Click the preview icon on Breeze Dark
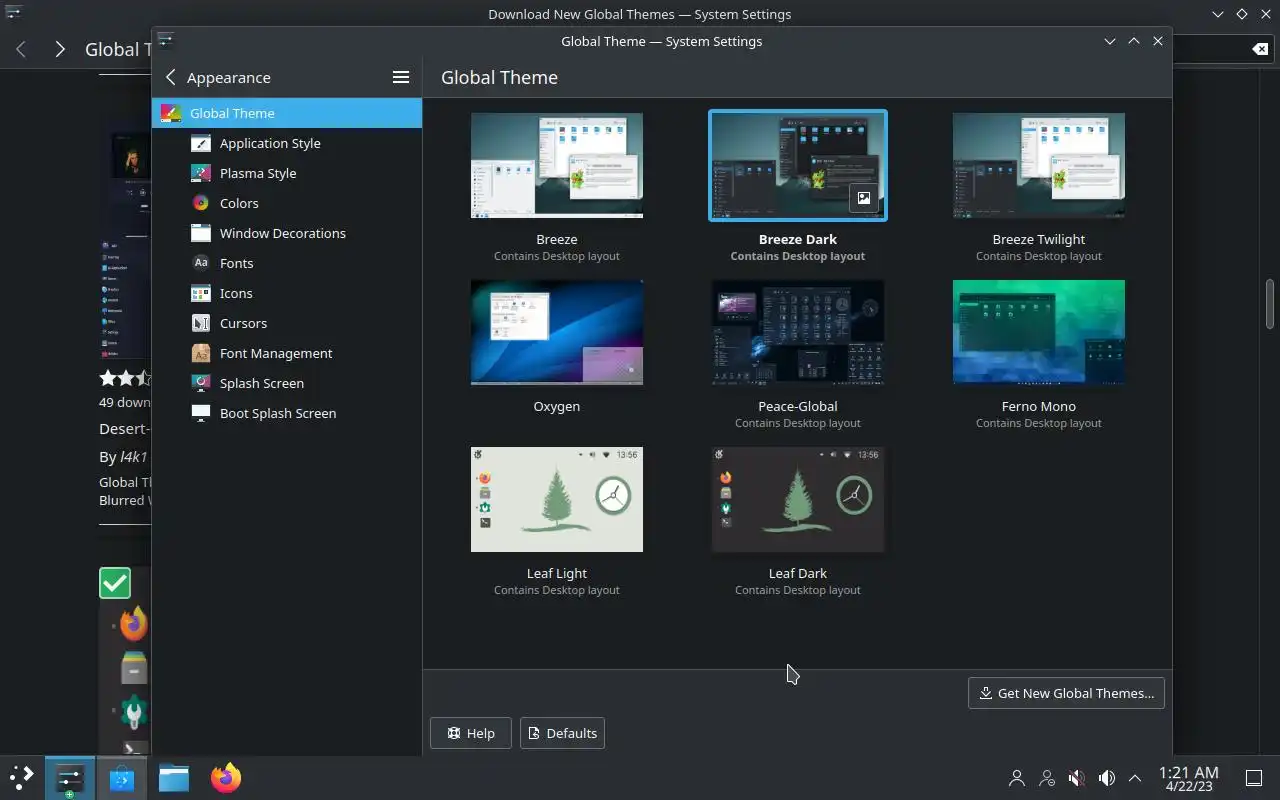The width and height of the screenshot is (1280, 800). (864, 198)
